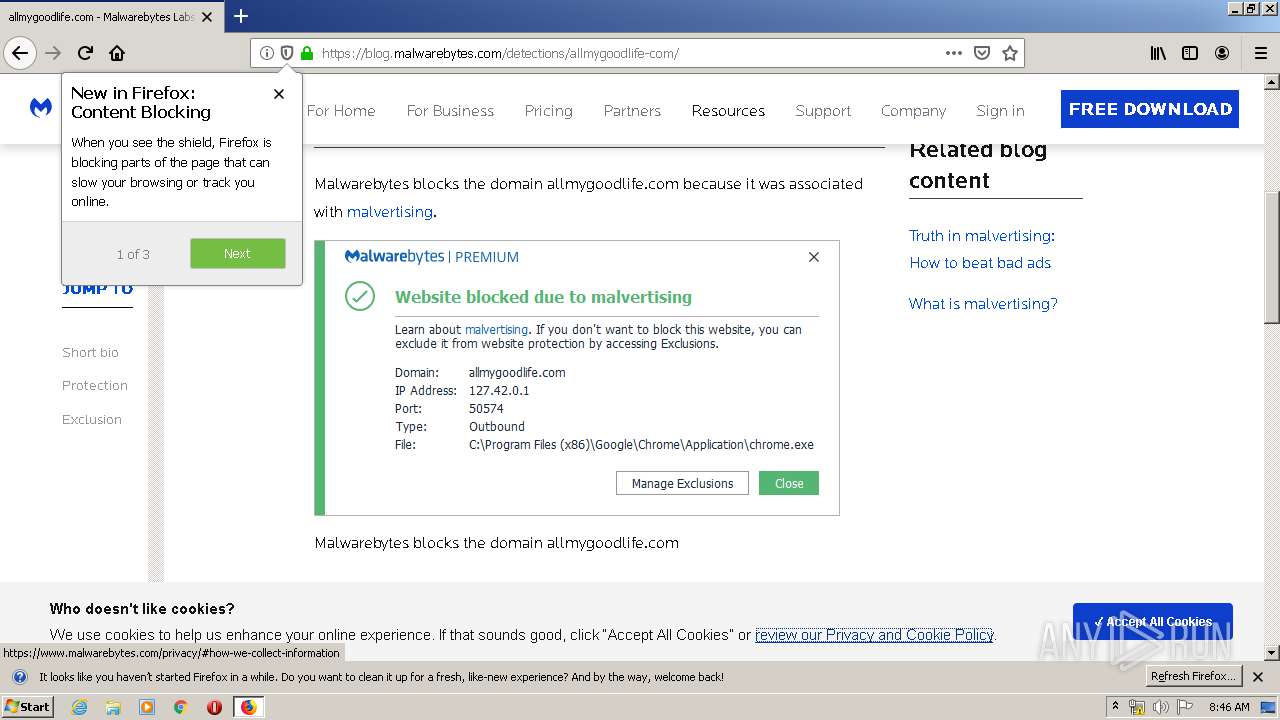Open the Support menu

[x=823, y=111]
